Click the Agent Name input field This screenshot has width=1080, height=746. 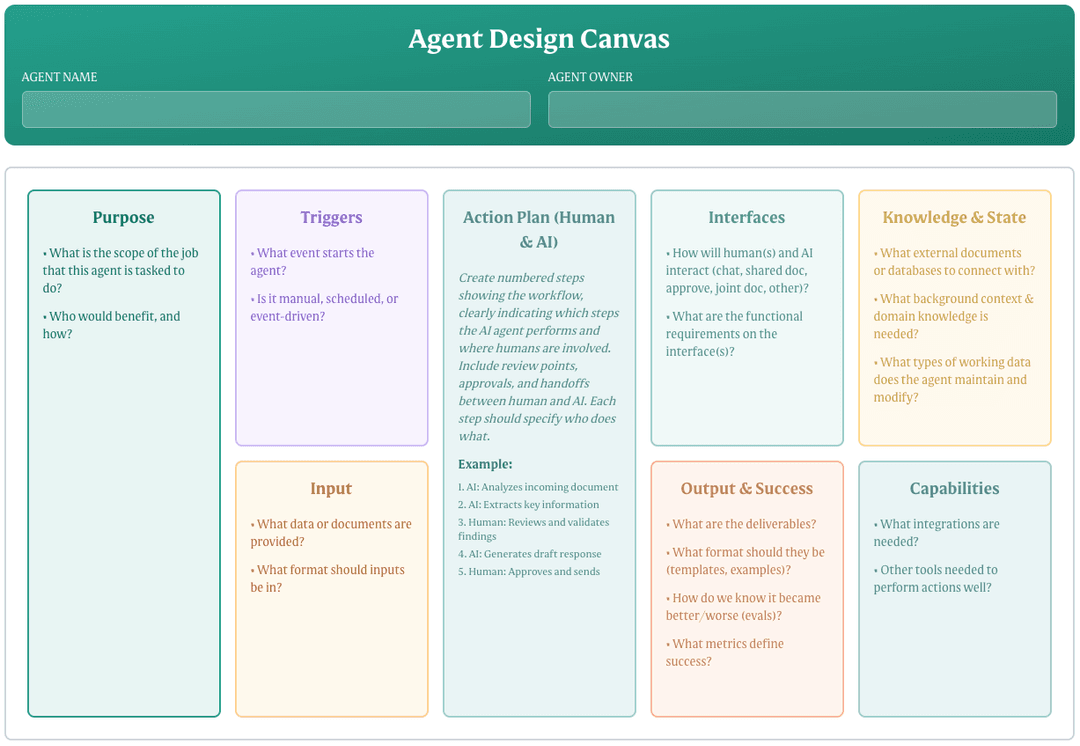coord(276,109)
